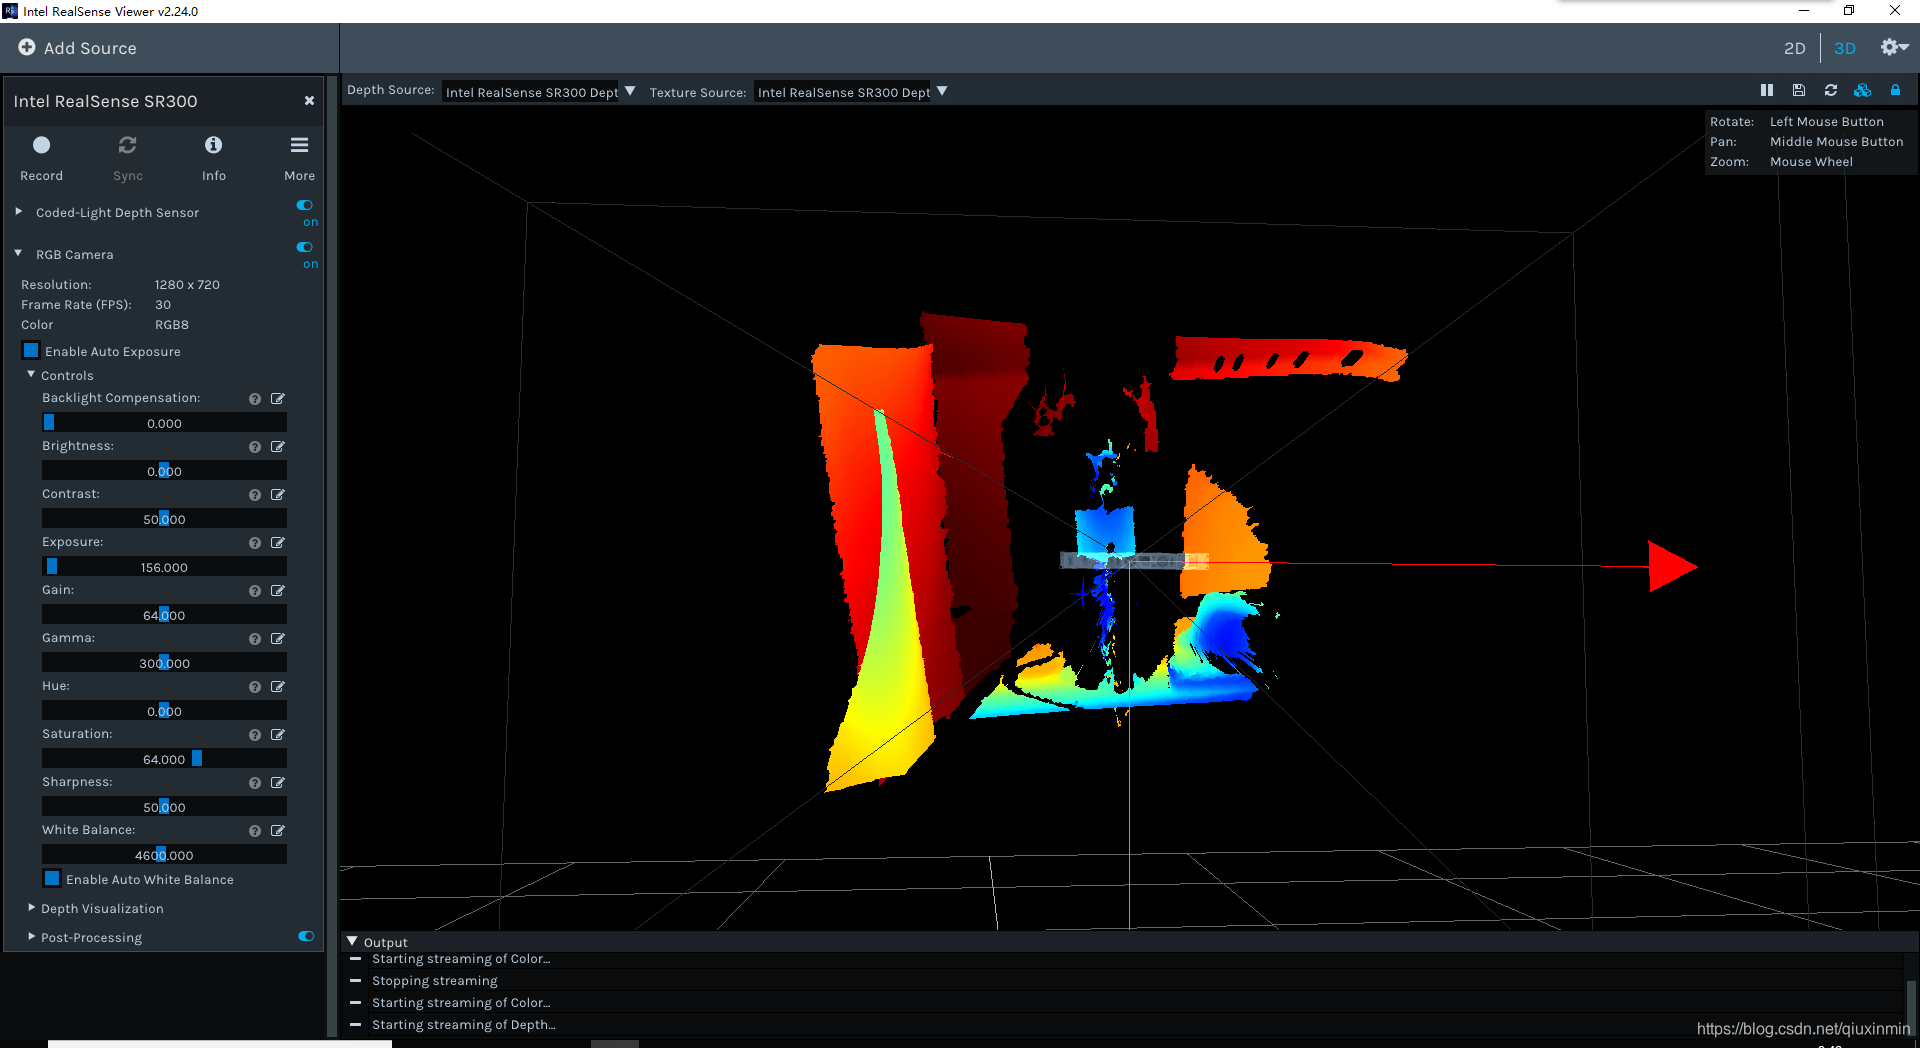The height and width of the screenshot is (1048, 1920).
Task: Edit Contrast value manually
Action: tap(278, 494)
